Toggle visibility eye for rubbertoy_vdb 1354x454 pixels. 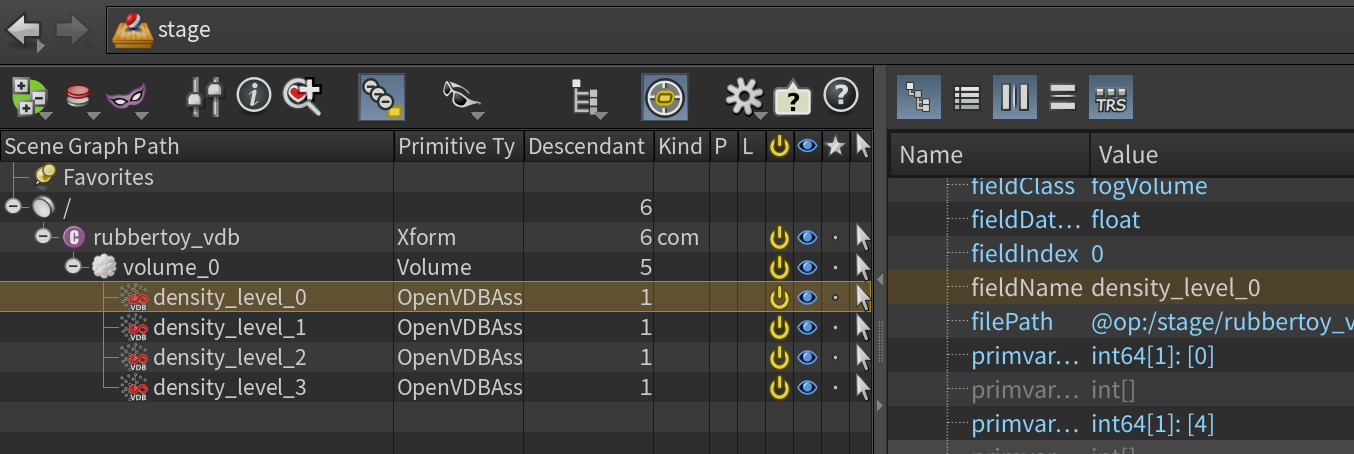pos(807,238)
